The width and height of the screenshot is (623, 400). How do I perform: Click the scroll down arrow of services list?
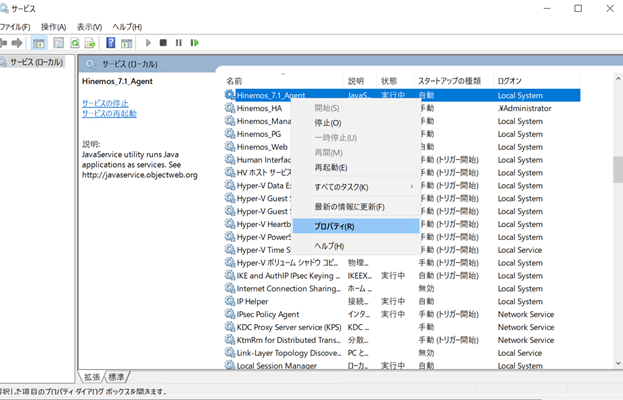618,363
